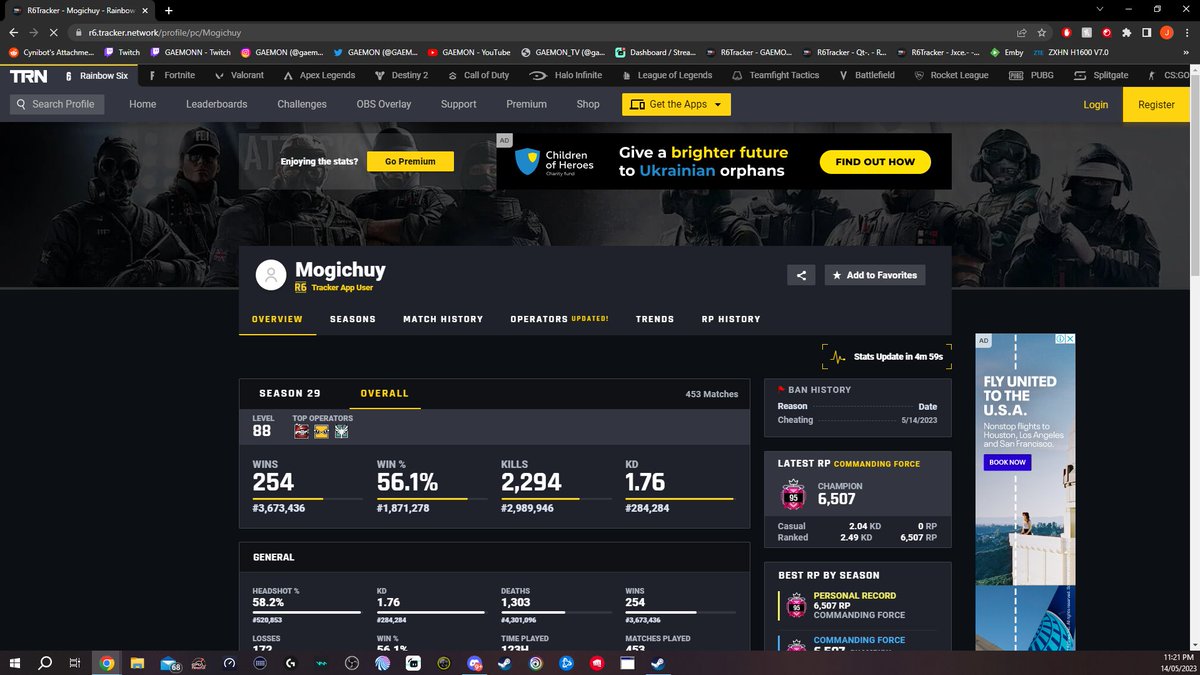Open the Emby bookmark
The height and width of the screenshot is (675, 1200).
point(1007,52)
